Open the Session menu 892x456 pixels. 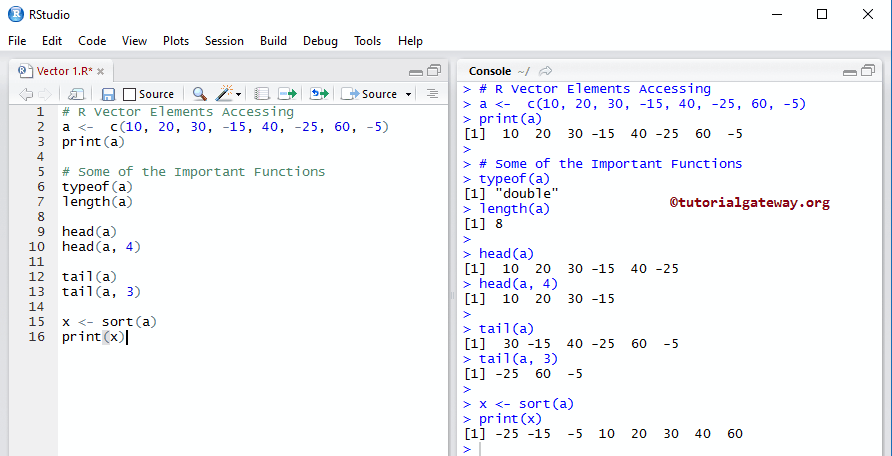pyautogui.click(x=224, y=41)
